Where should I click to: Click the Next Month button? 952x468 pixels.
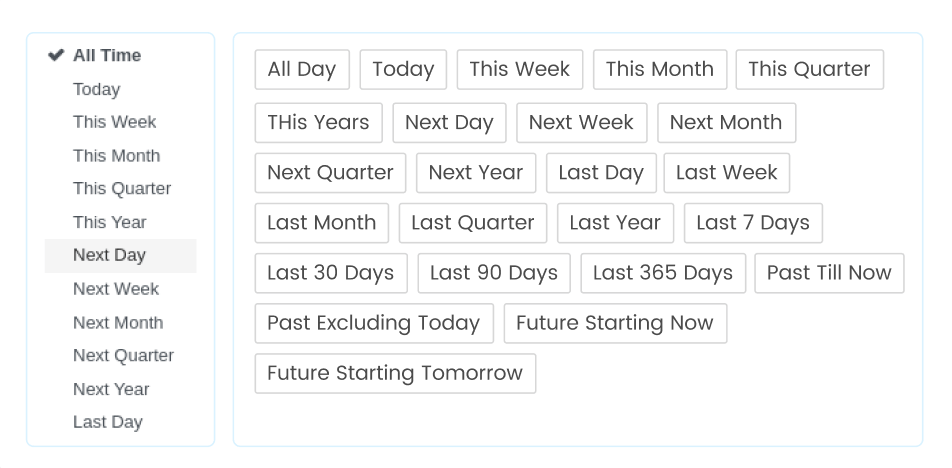point(726,122)
